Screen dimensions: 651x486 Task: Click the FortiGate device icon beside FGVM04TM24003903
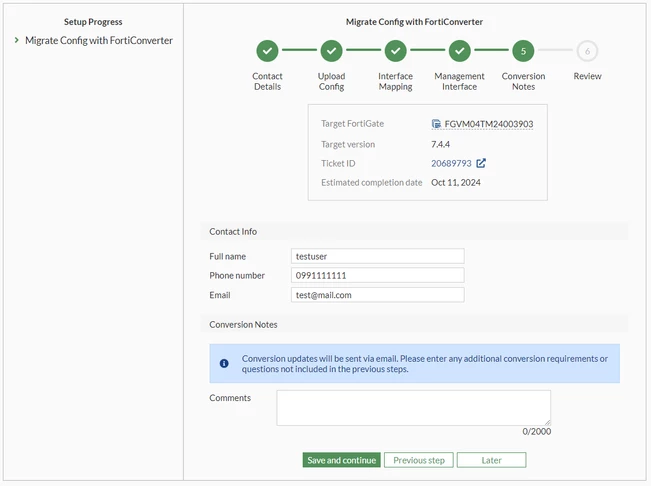click(436, 124)
